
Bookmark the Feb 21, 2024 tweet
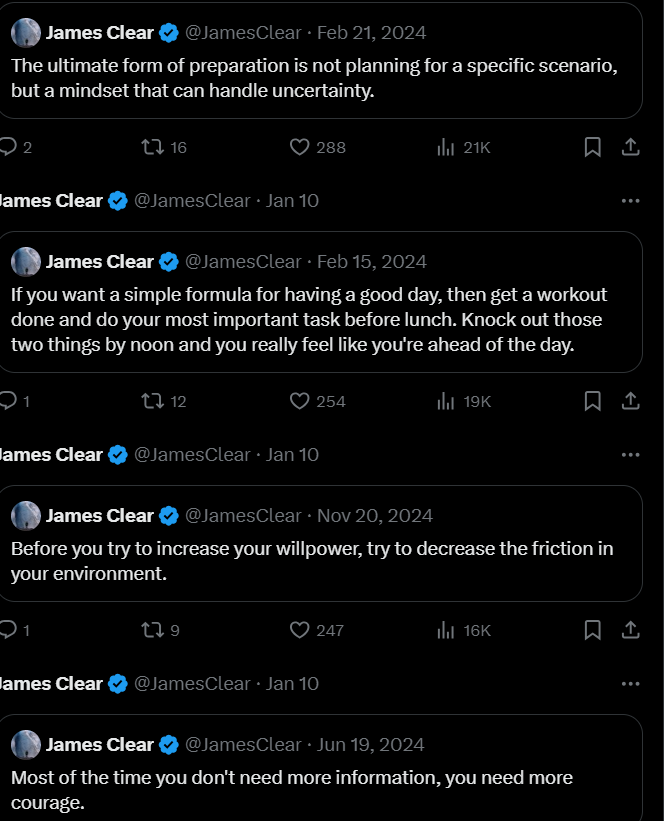click(x=592, y=147)
